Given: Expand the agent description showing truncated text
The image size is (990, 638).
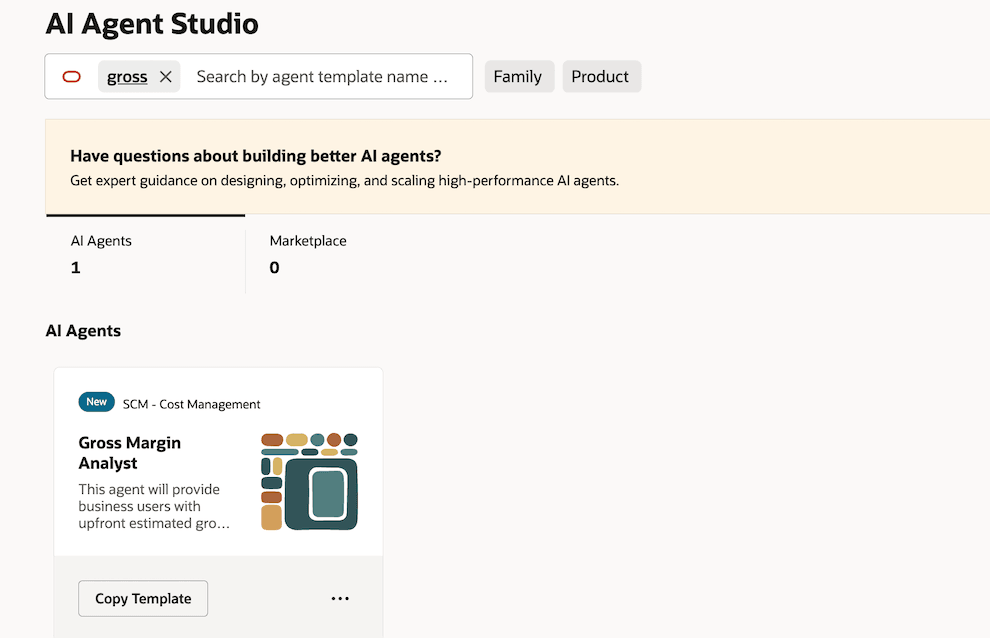Looking at the screenshot, I should click(155, 506).
